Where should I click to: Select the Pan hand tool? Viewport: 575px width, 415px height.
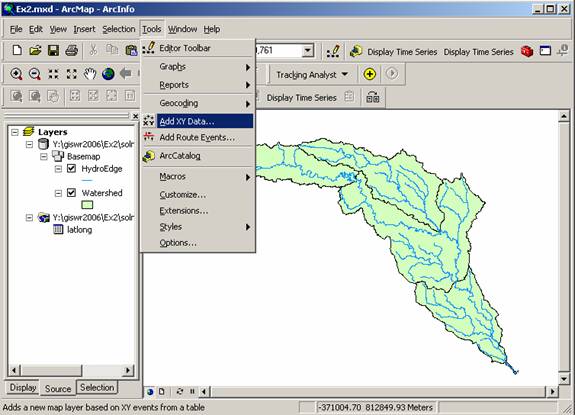(x=90, y=74)
